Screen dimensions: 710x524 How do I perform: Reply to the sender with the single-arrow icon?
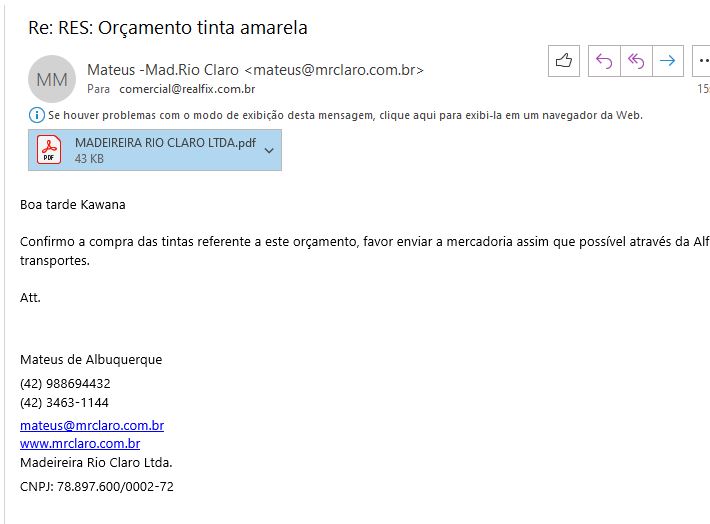click(x=603, y=61)
